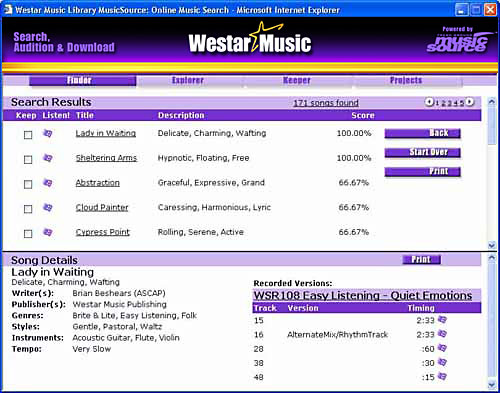Click 'Very Slow' tempo value
This screenshot has width=500, height=393.
coord(92,349)
